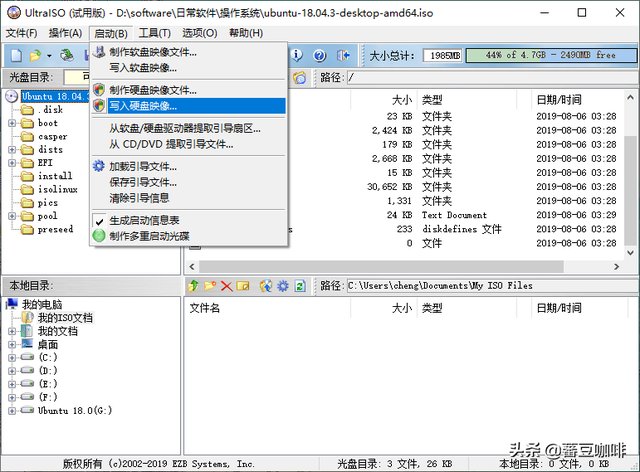The height and width of the screenshot is (472, 640).
Task: Click the Exit door toolbar icon
Action: 343,55
